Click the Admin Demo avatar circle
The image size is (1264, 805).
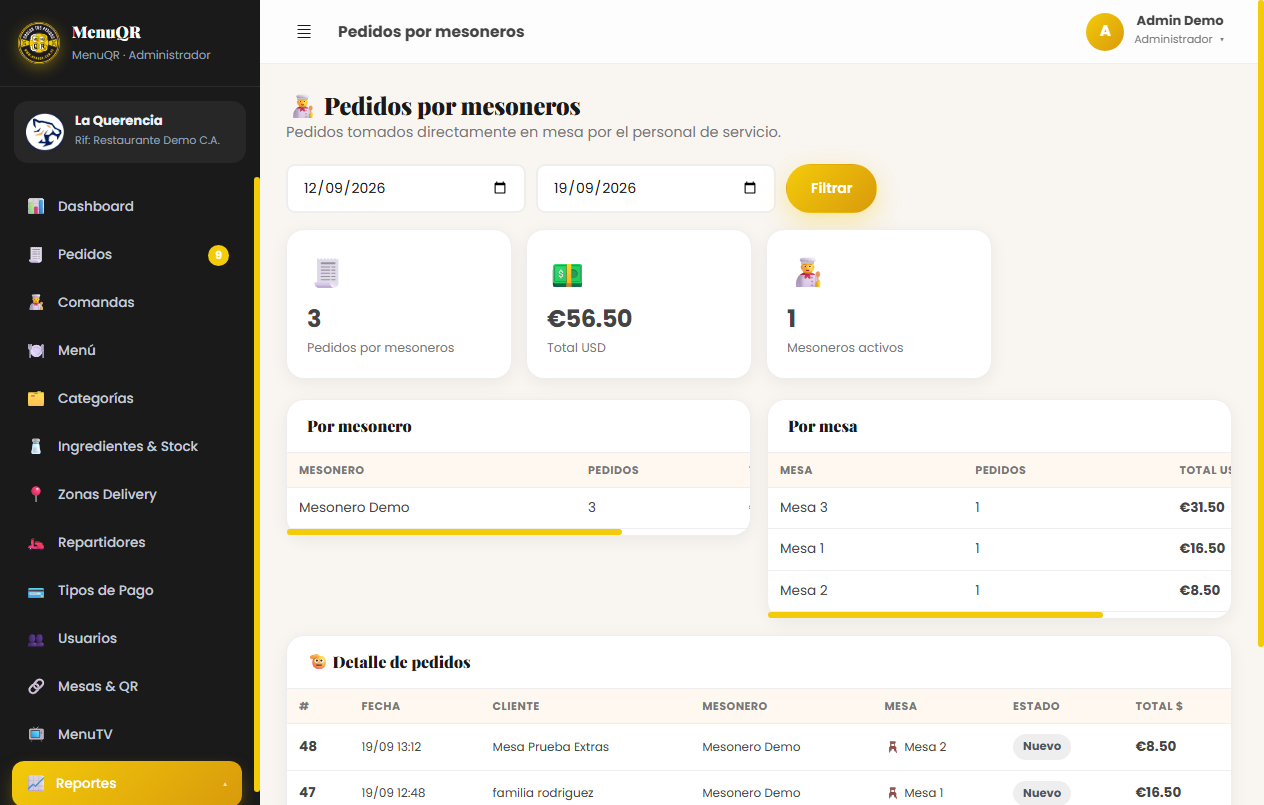click(x=1105, y=31)
